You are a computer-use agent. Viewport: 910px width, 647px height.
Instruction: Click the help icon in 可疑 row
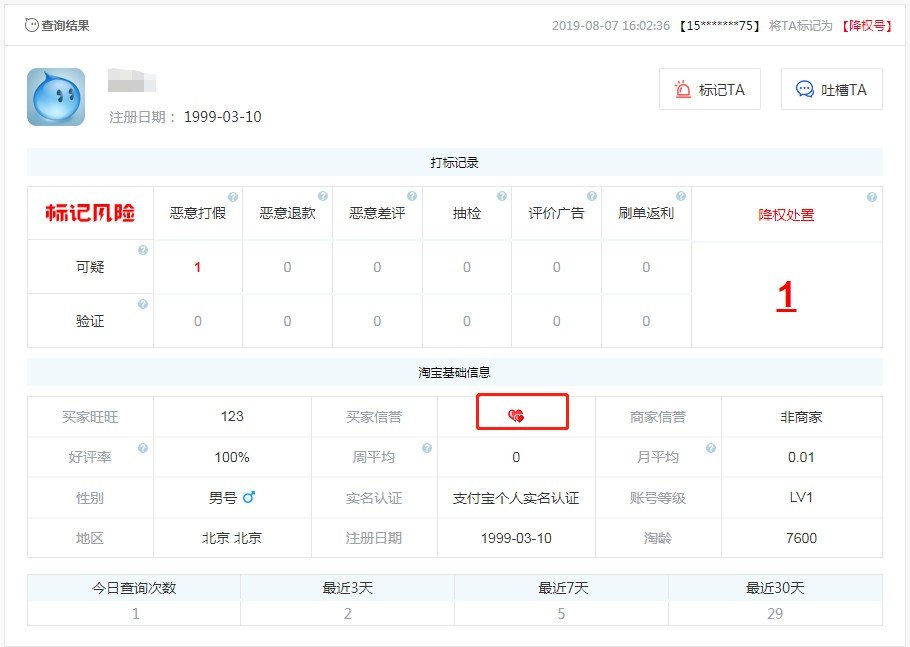[x=143, y=250]
